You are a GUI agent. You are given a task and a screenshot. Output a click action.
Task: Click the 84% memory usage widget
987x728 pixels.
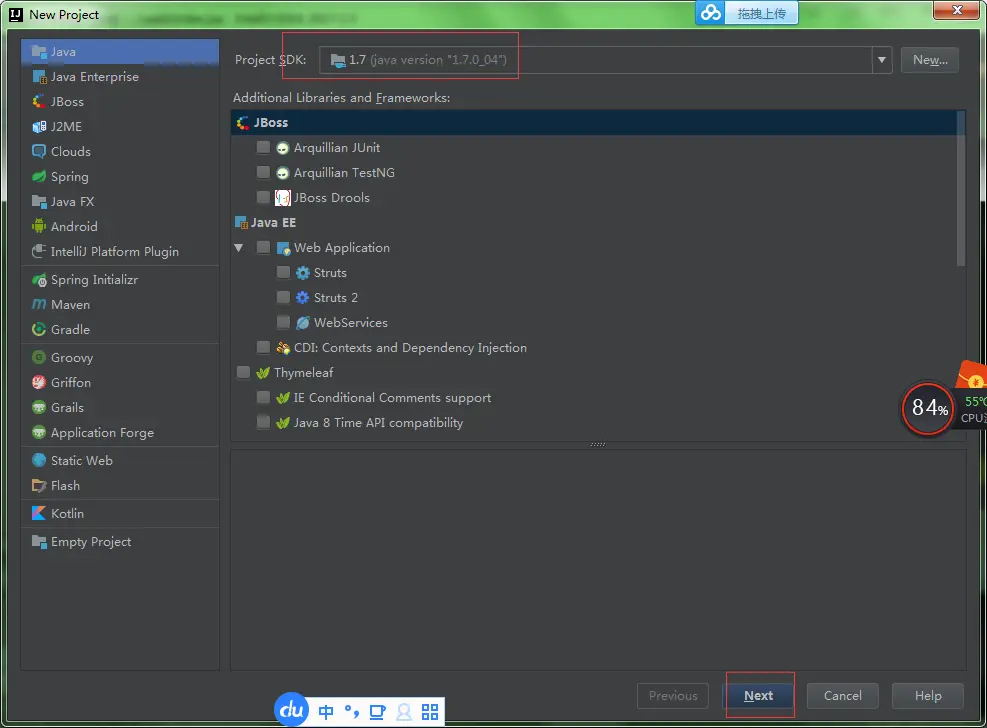click(928, 408)
